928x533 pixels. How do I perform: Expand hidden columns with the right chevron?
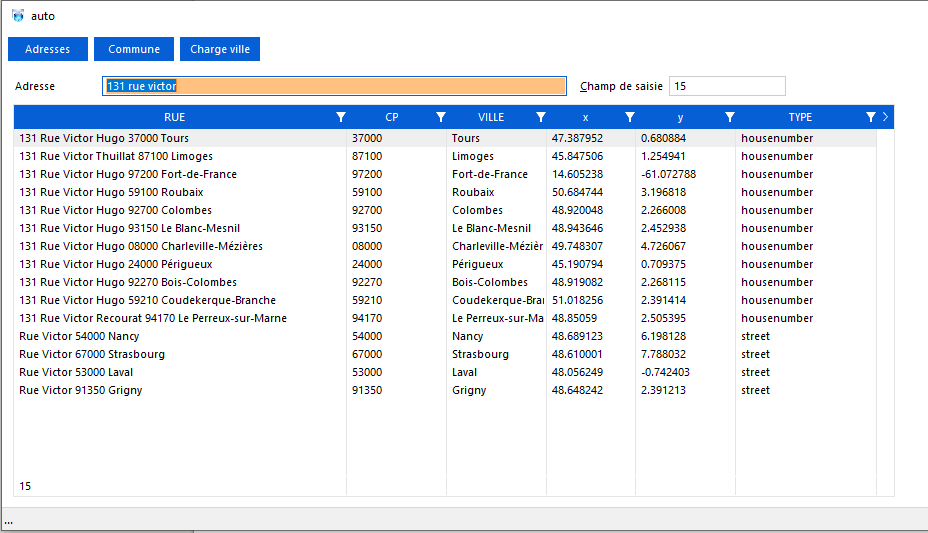click(x=885, y=117)
